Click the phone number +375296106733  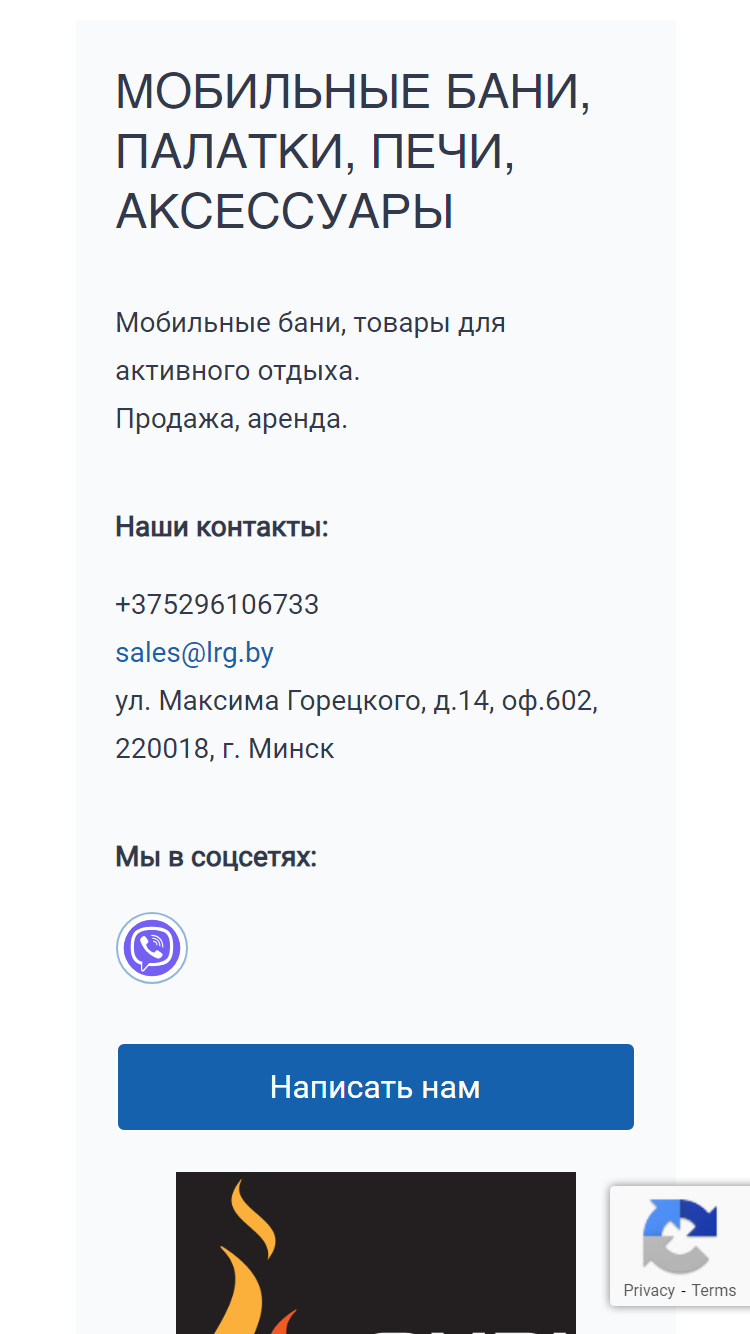point(217,605)
